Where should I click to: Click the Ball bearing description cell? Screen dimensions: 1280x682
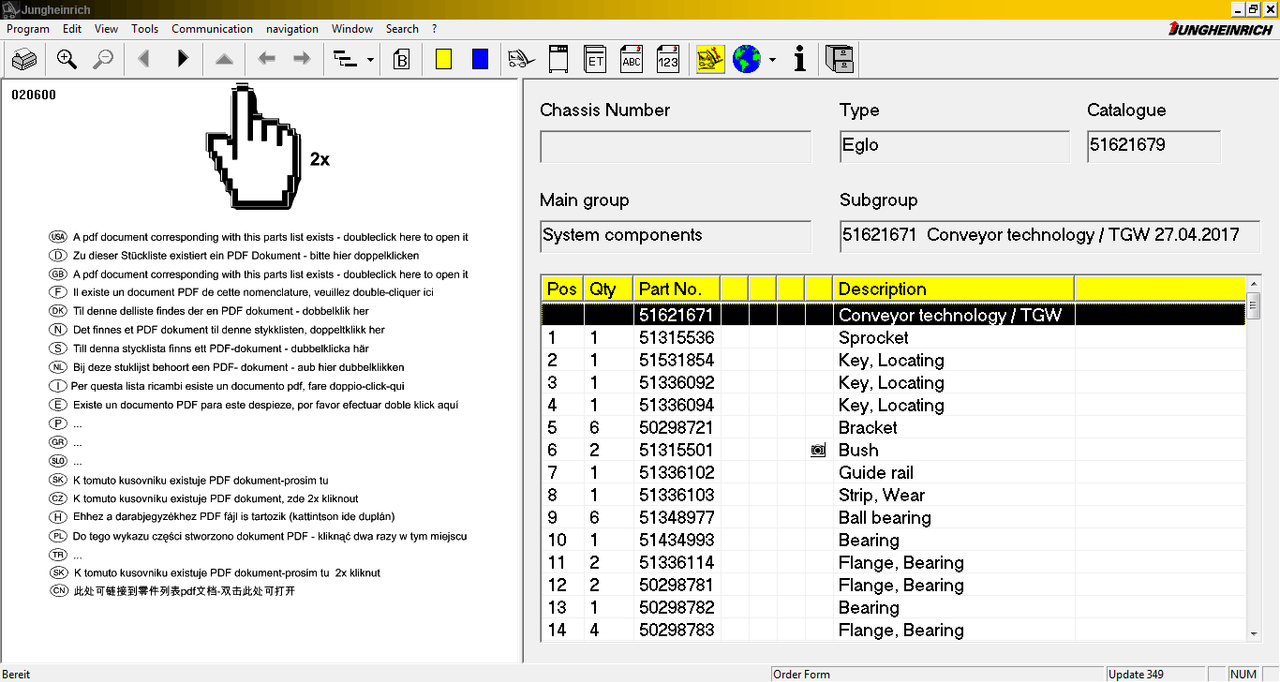[x=954, y=518]
